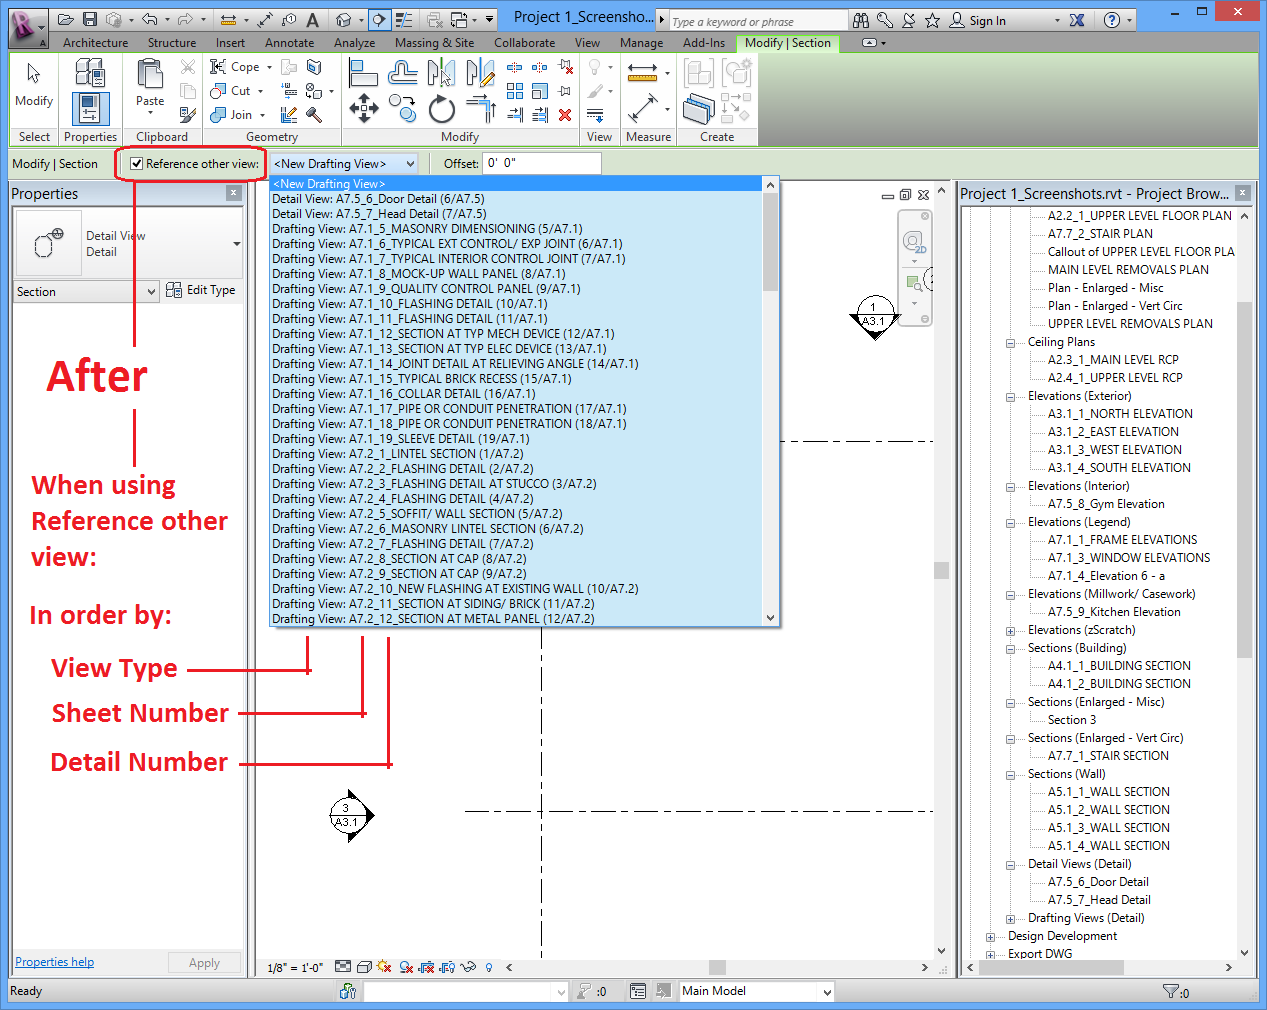
Task: Open the Annotate ribbon tab
Action: [289, 43]
